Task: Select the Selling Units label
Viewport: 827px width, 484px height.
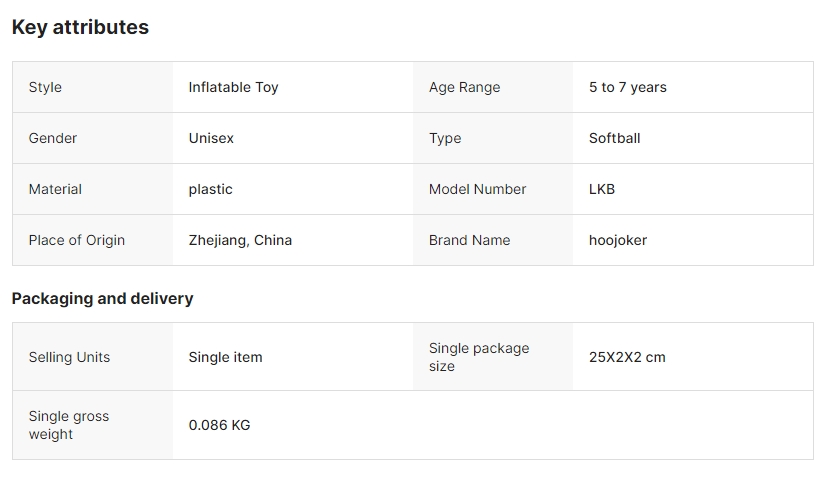Action: 69,357
